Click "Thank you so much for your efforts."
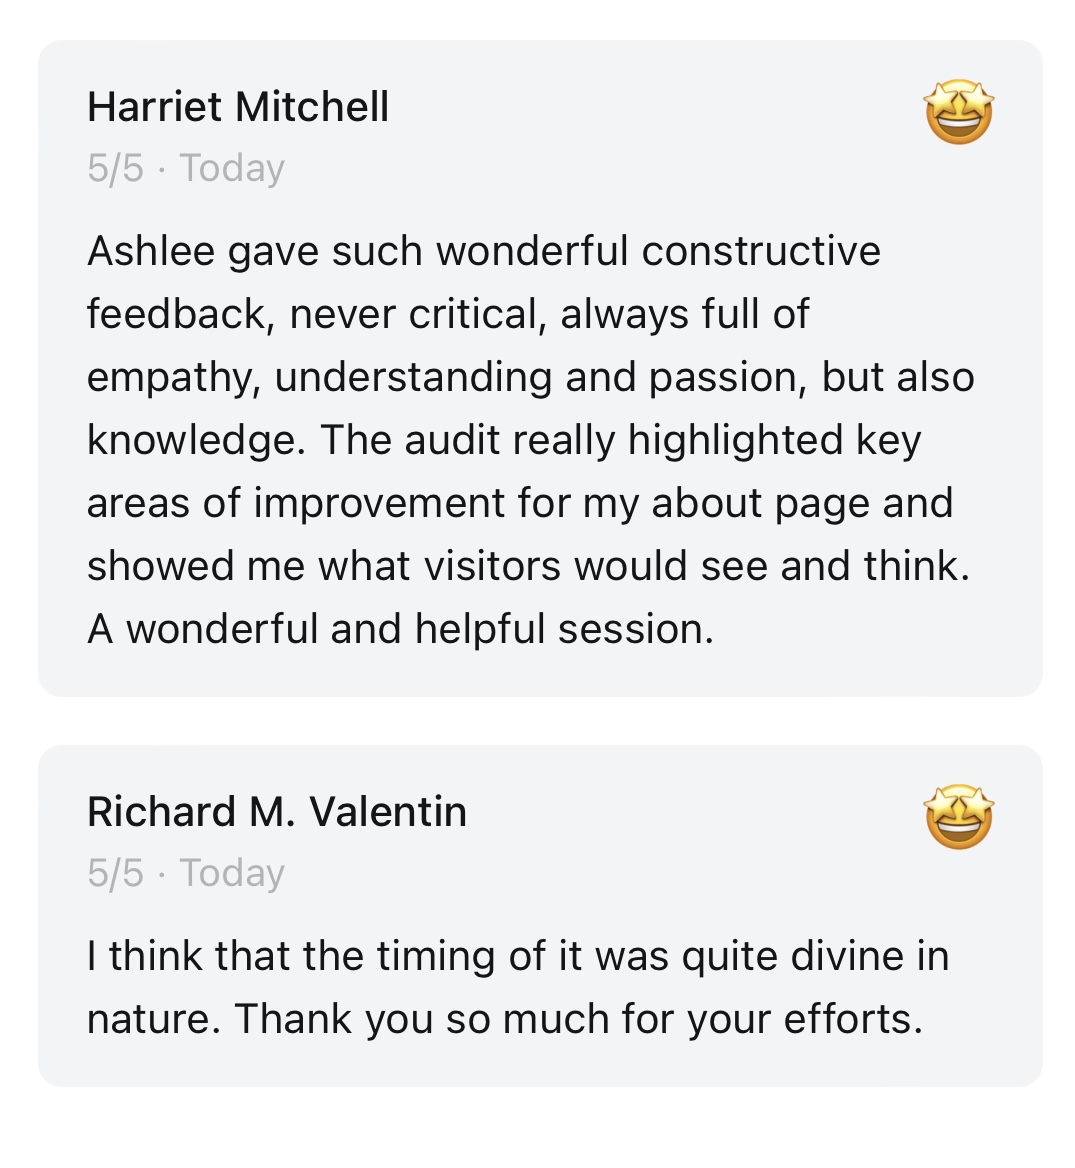Image resolution: width=1075 pixels, height=1168 pixels. [578, 1019]
